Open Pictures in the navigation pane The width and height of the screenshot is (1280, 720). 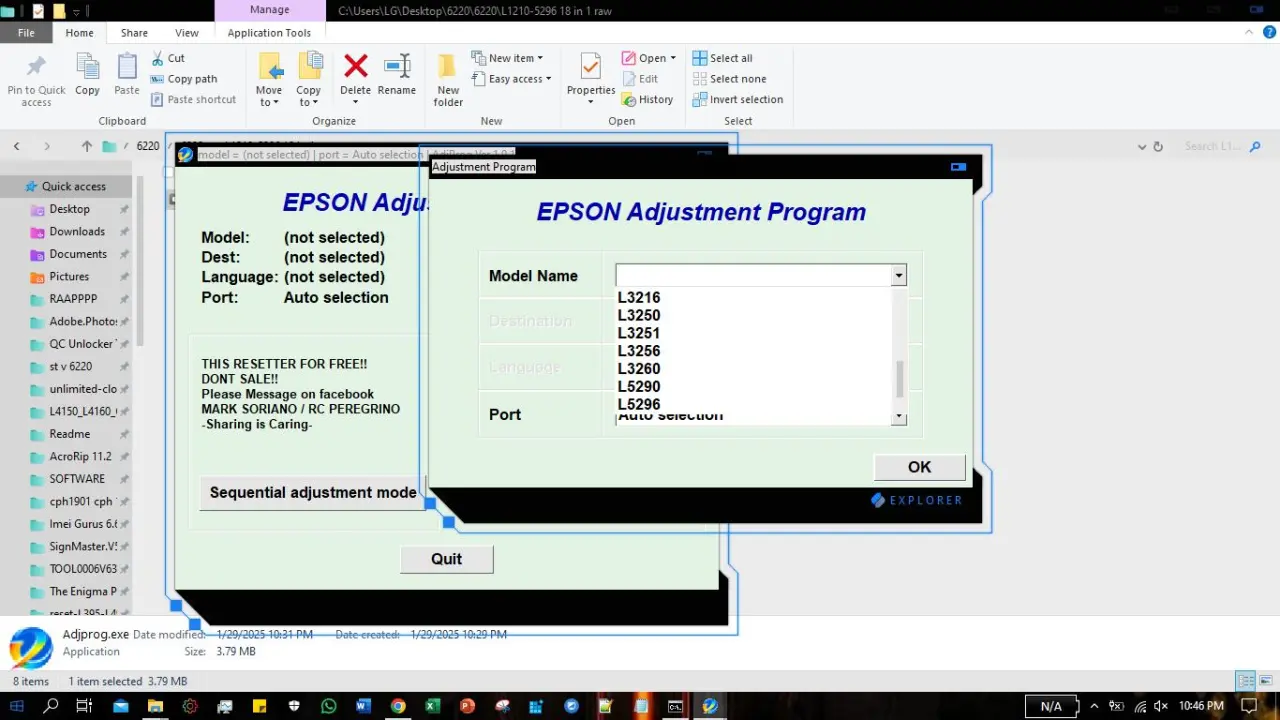tap(69, 276)
